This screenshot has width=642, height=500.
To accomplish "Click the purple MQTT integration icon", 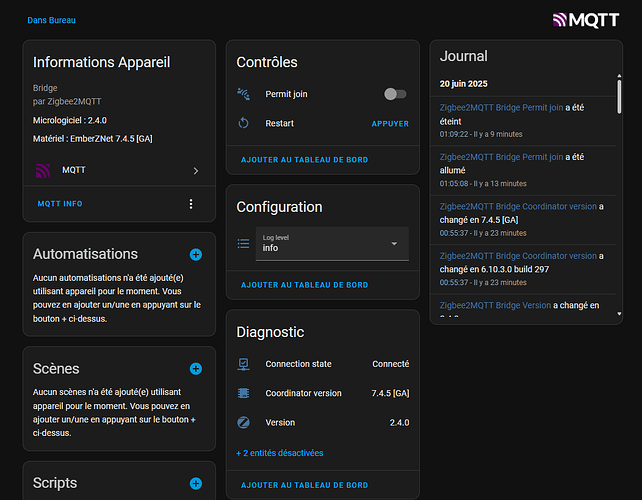I will click(43, 170).
